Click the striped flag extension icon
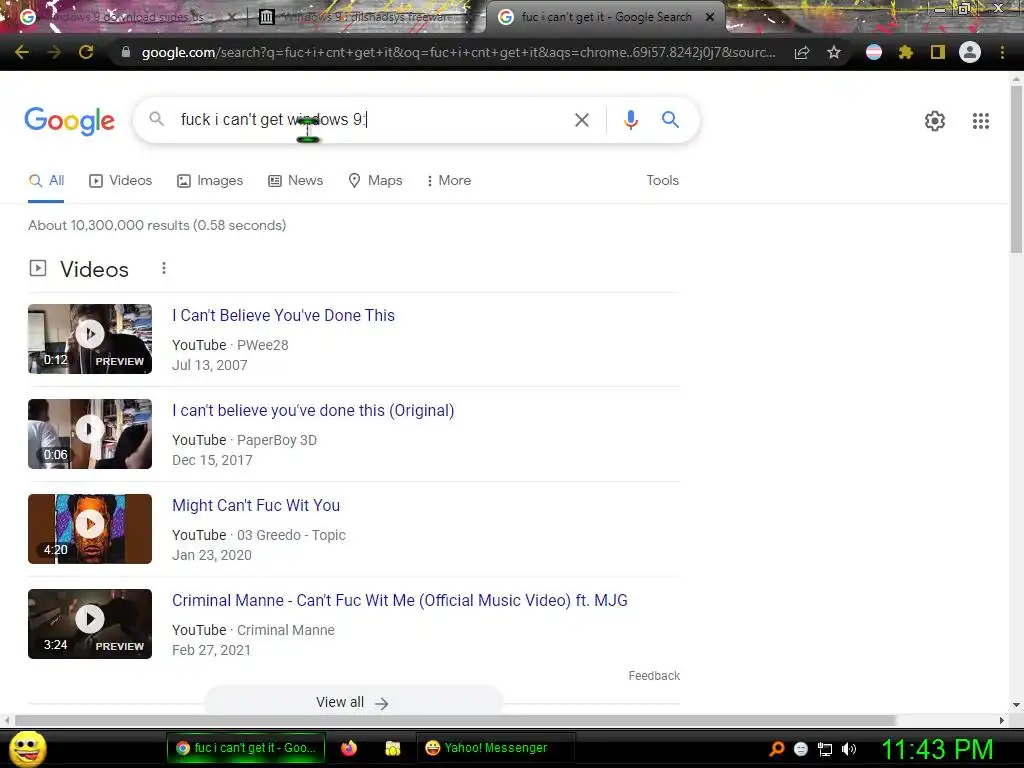This screenshot has width=1024, height=768. click(x=874, y=52)
